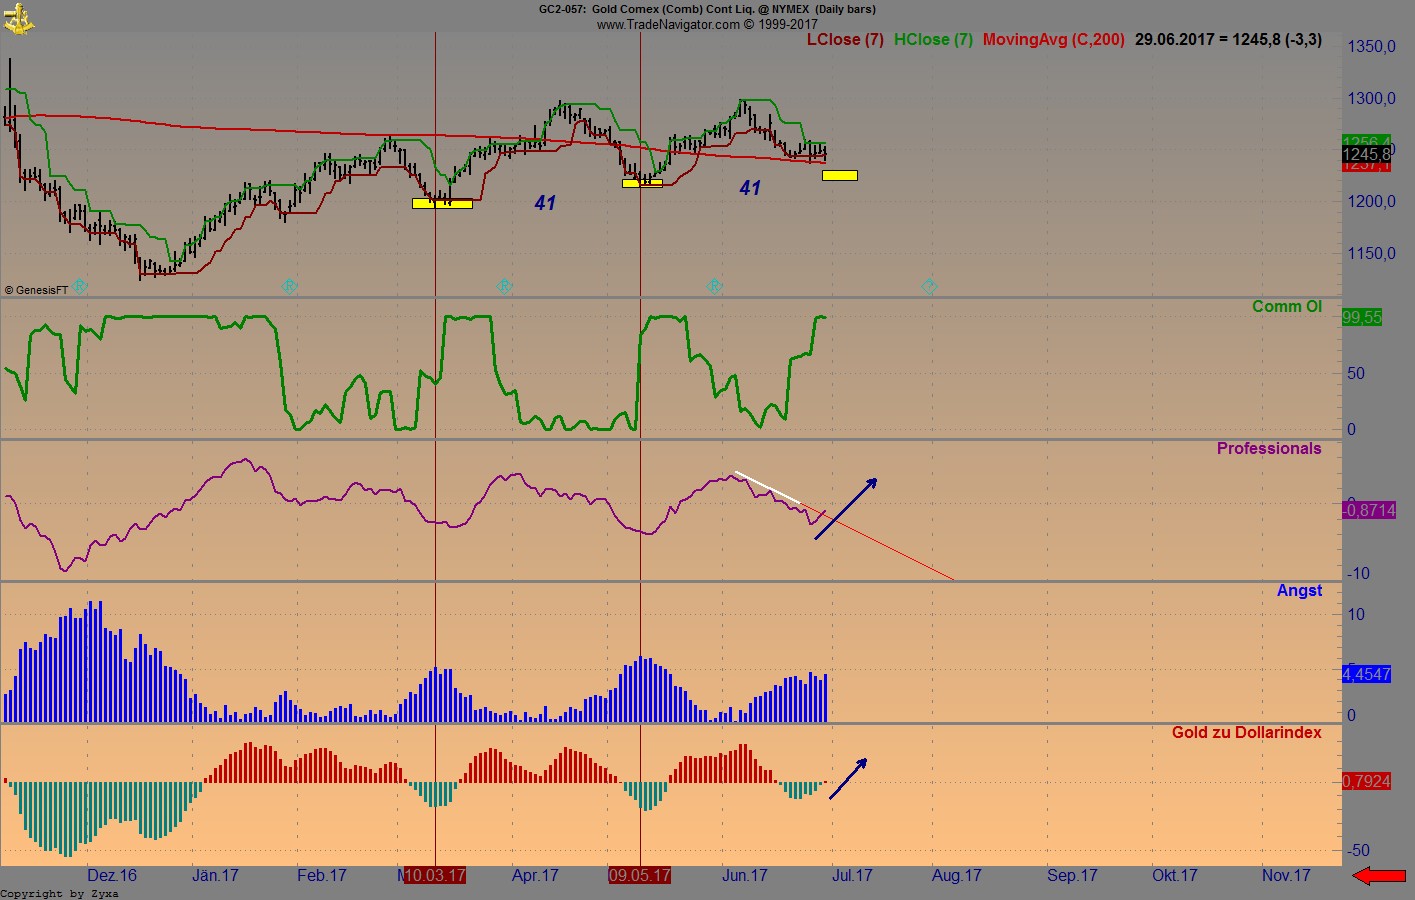Click the 29.06.2017 = 1245,8 (-3,3) readout
Viewport: 1415px width, 900px height.
[1229, 40]
